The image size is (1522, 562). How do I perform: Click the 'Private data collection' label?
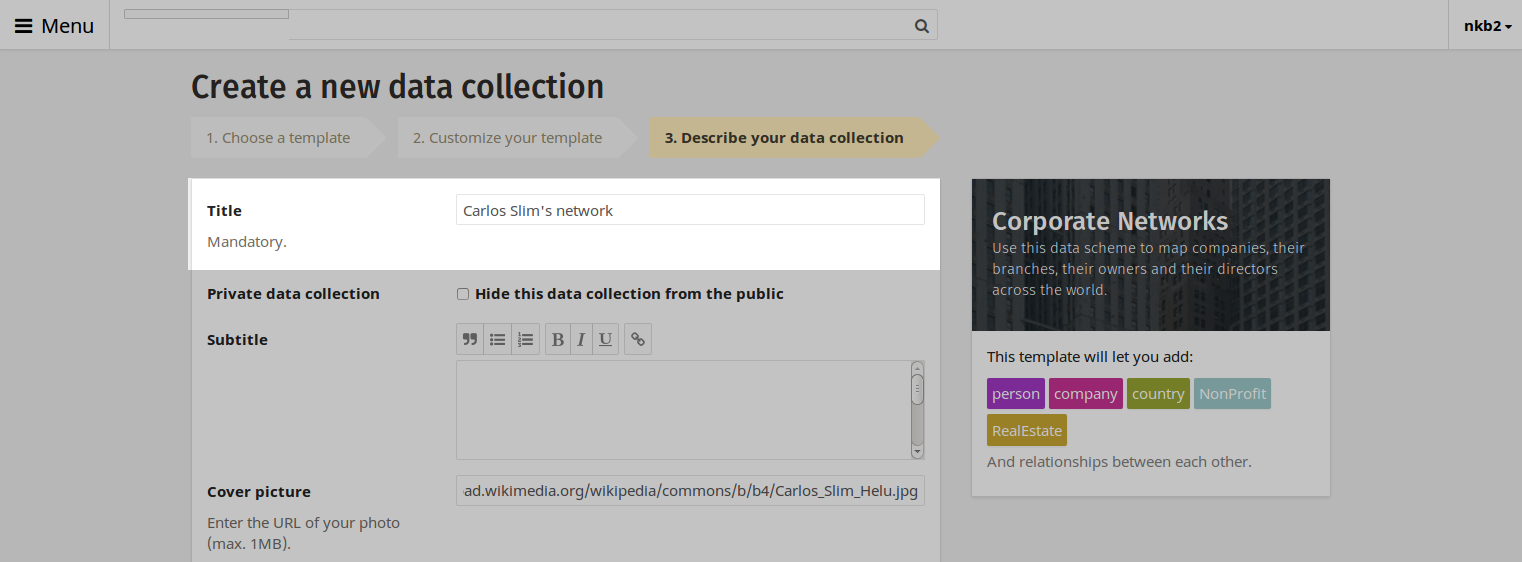(293, 294)
